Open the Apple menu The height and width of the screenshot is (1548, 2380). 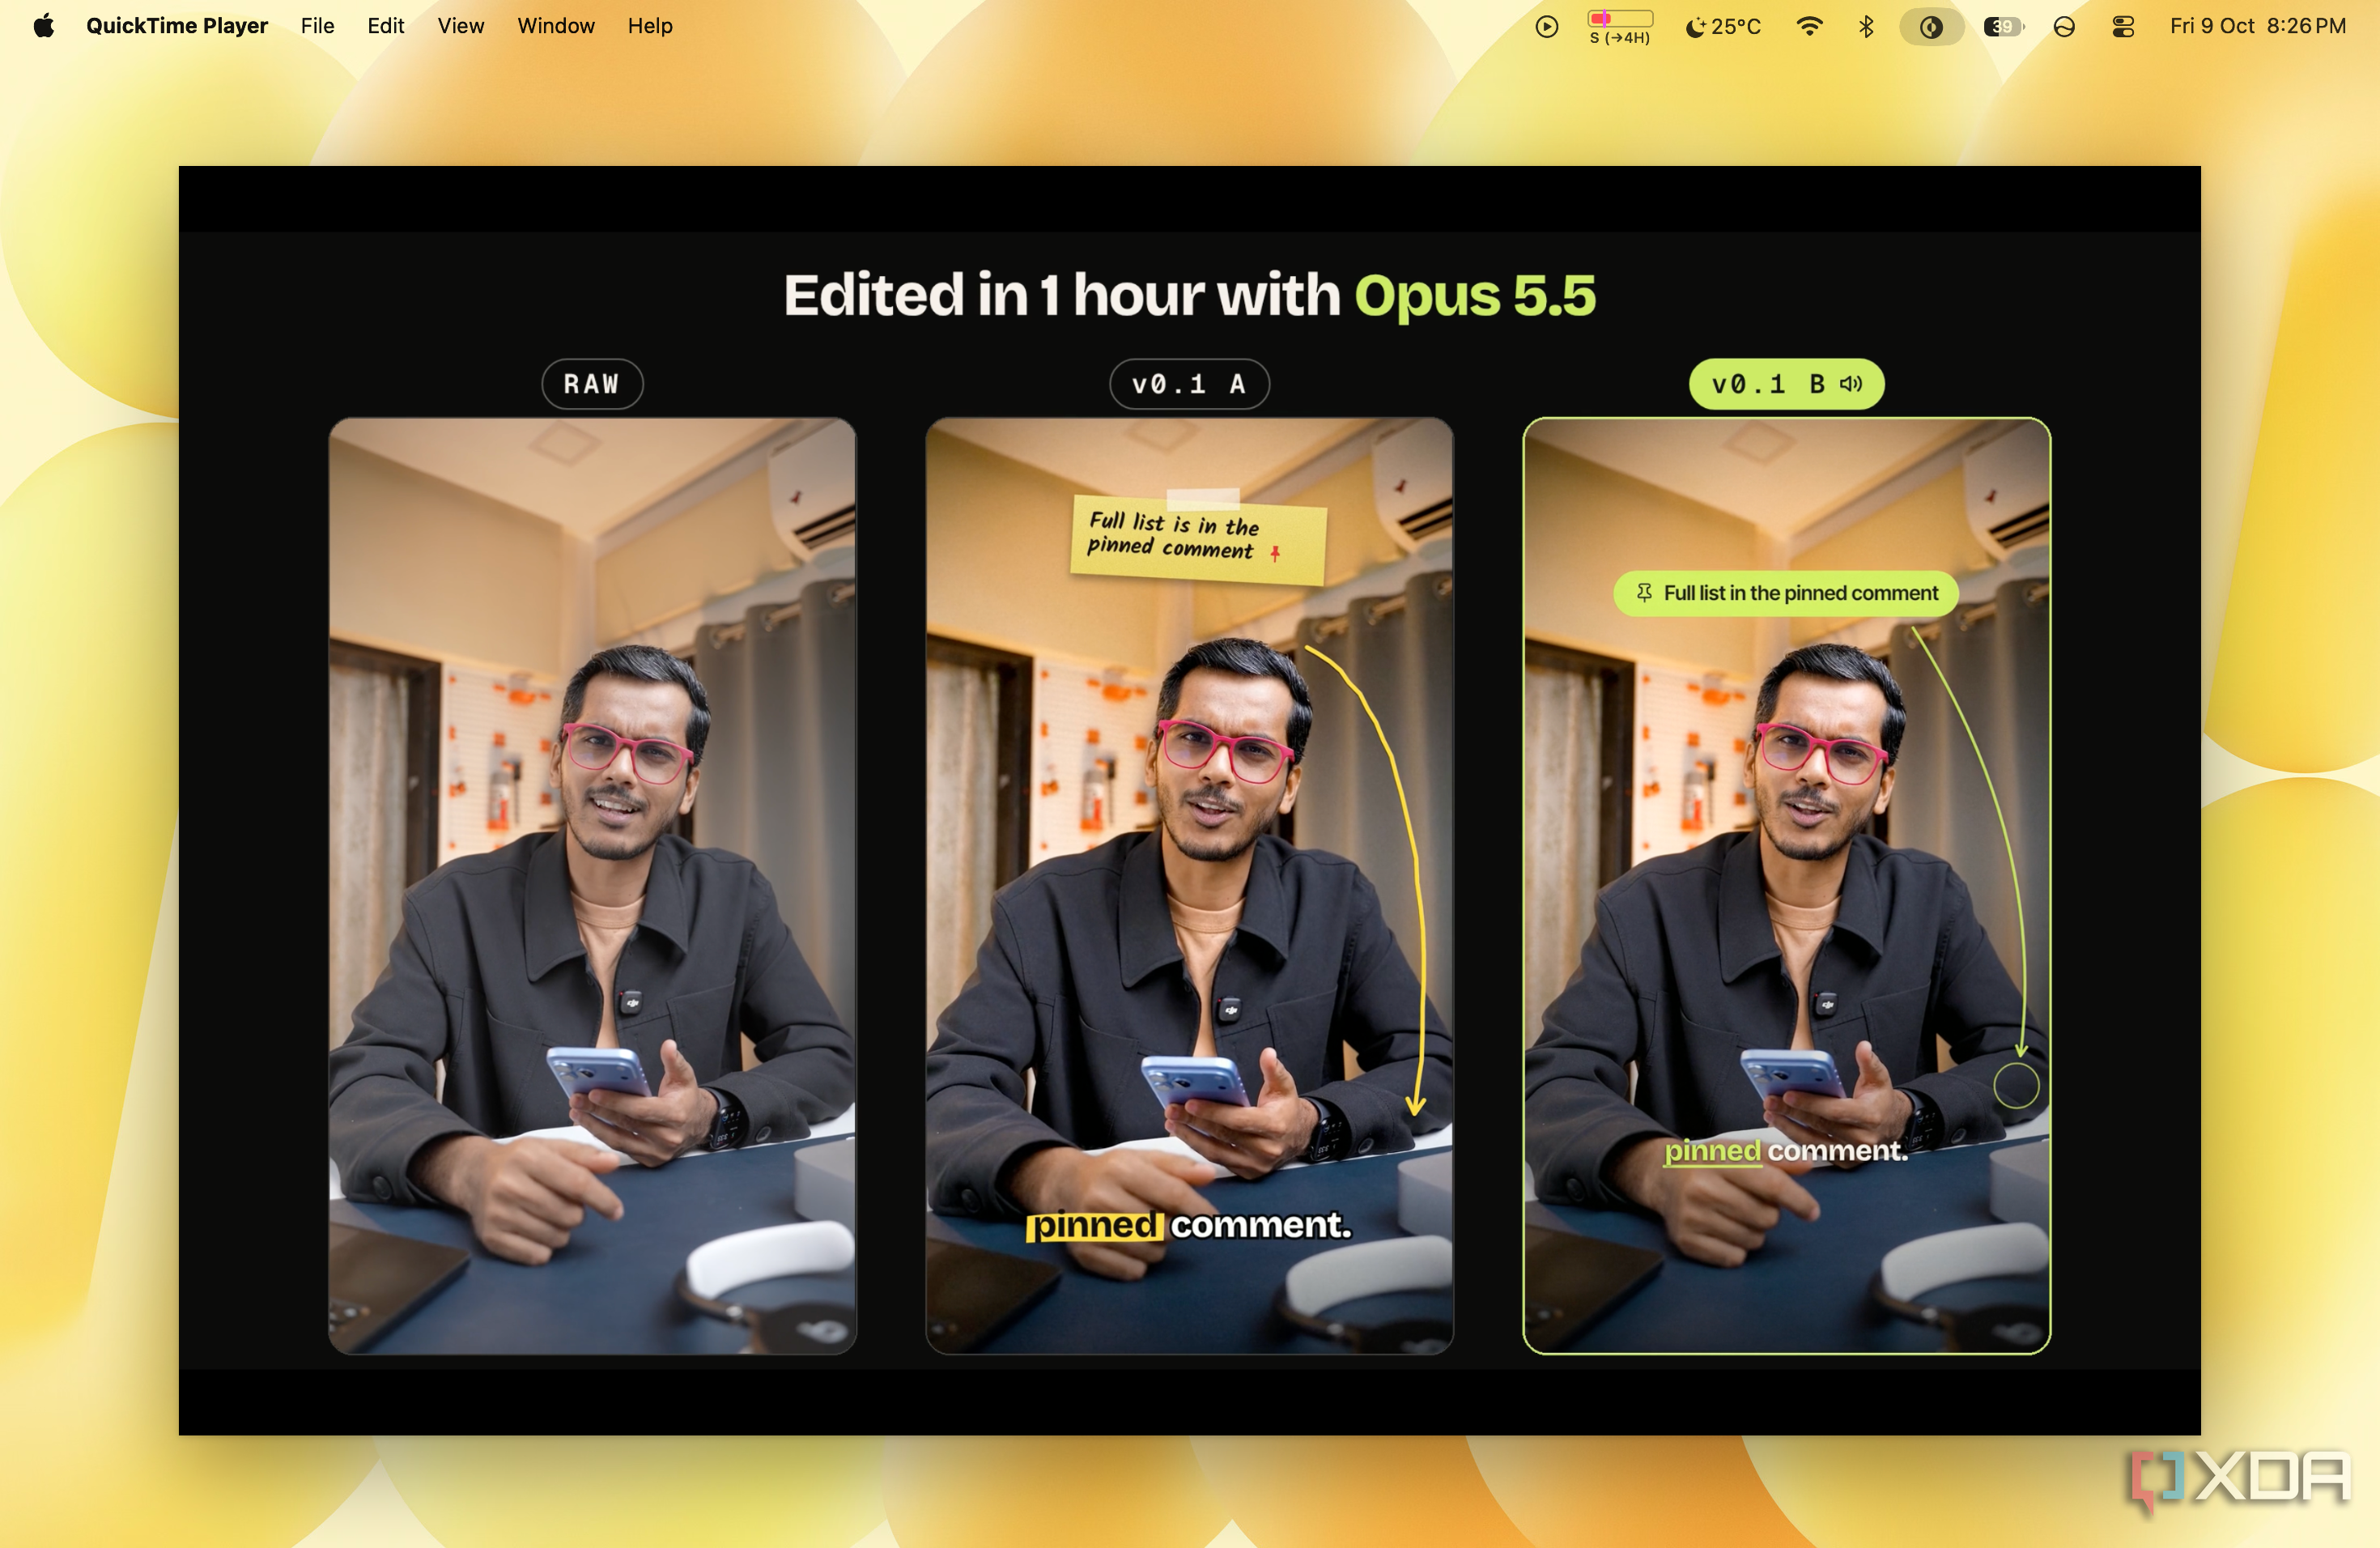[43, 26]
